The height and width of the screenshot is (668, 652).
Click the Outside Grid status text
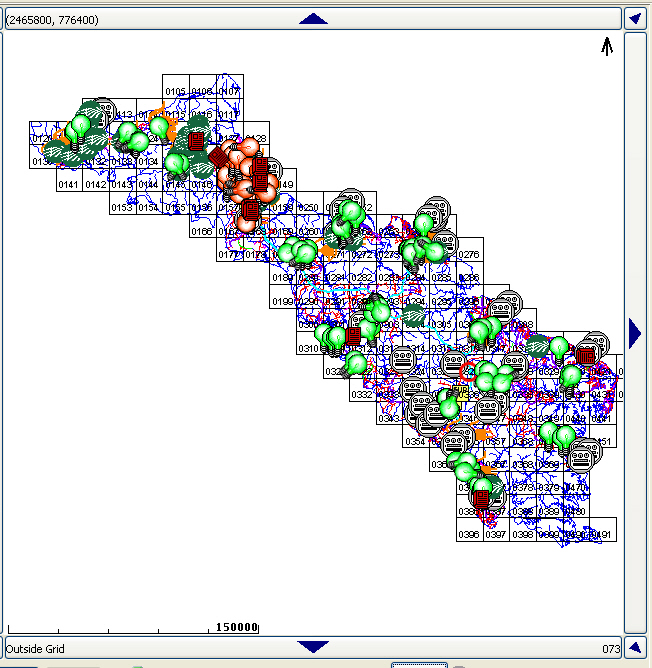(41, 648)
